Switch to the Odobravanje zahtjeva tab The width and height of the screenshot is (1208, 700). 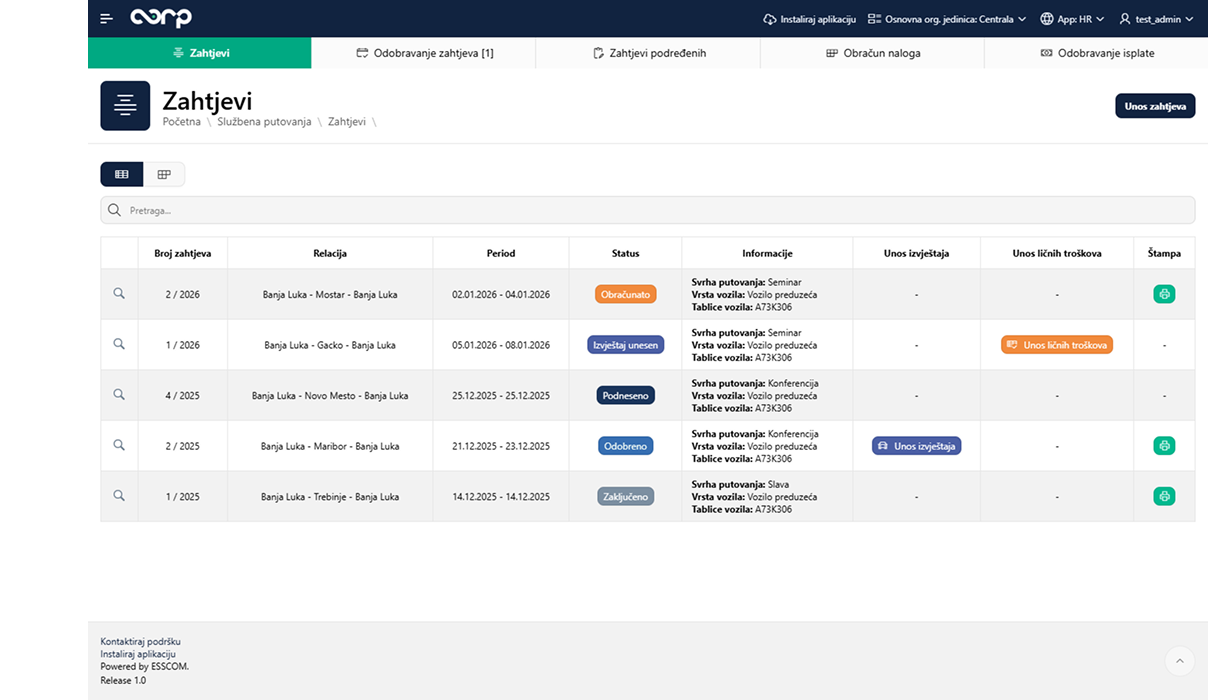[424, 53]
